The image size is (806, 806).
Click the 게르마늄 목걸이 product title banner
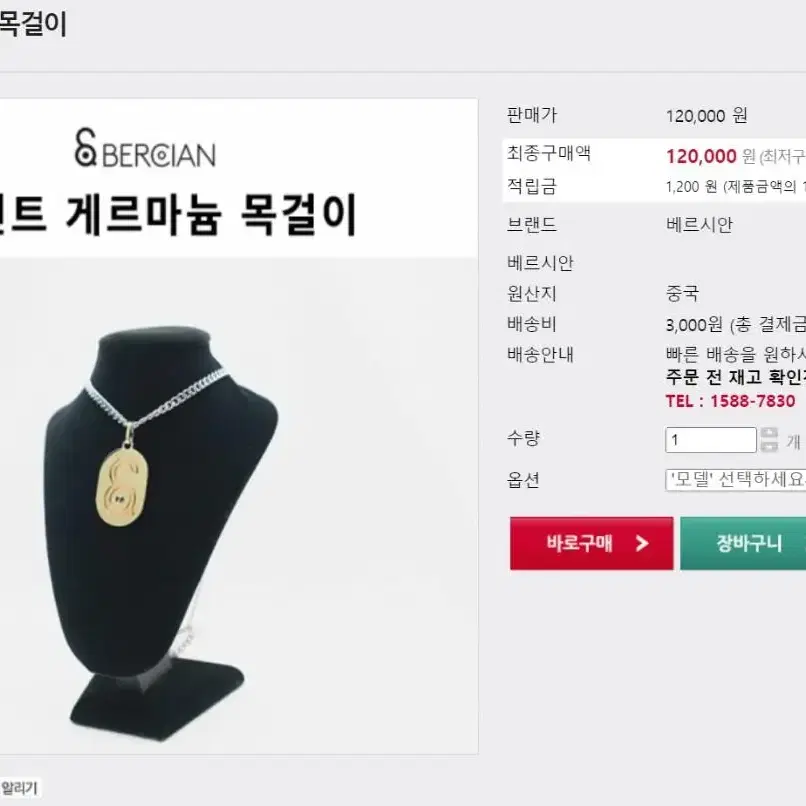pyautogui.click(x=177, y=214)
